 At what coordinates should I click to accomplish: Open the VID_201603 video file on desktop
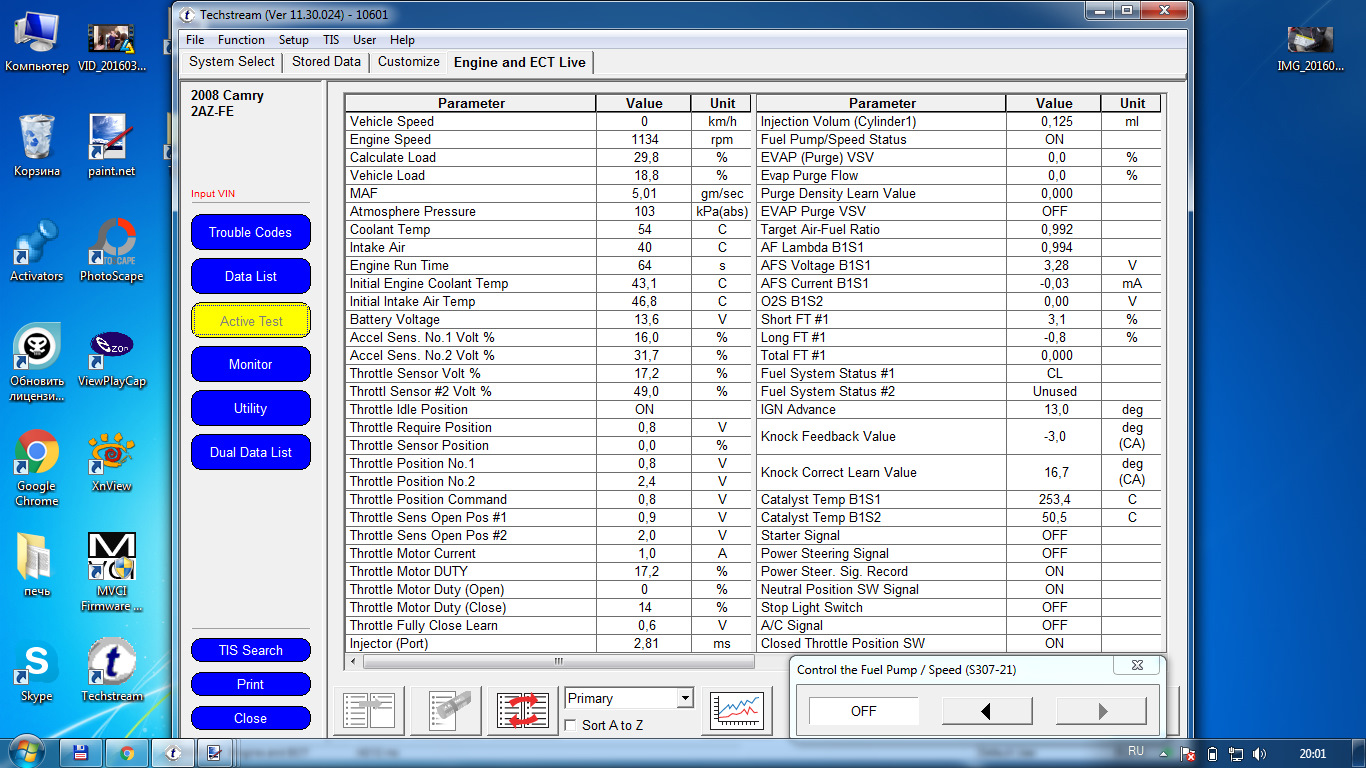pos(111,46)
